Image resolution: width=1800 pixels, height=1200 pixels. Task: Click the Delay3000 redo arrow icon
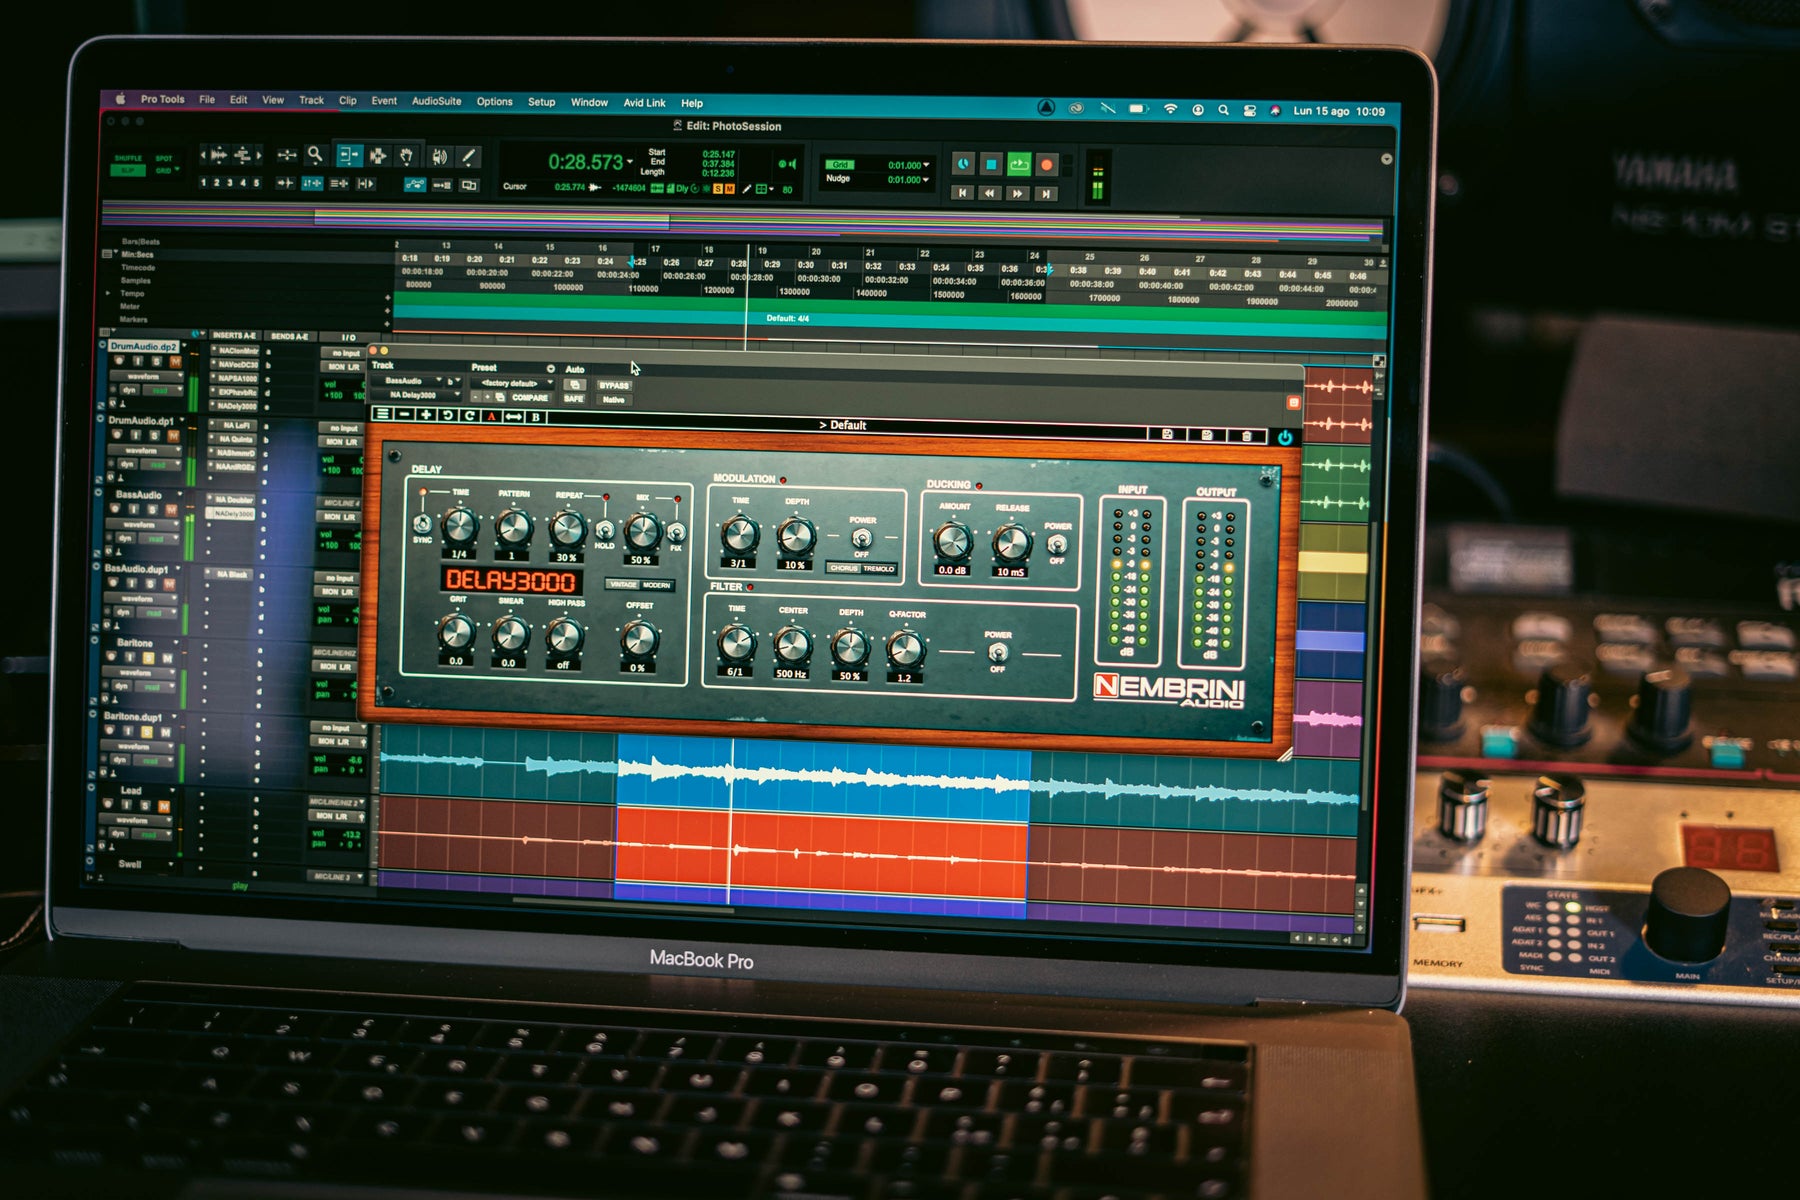(469, 415)
